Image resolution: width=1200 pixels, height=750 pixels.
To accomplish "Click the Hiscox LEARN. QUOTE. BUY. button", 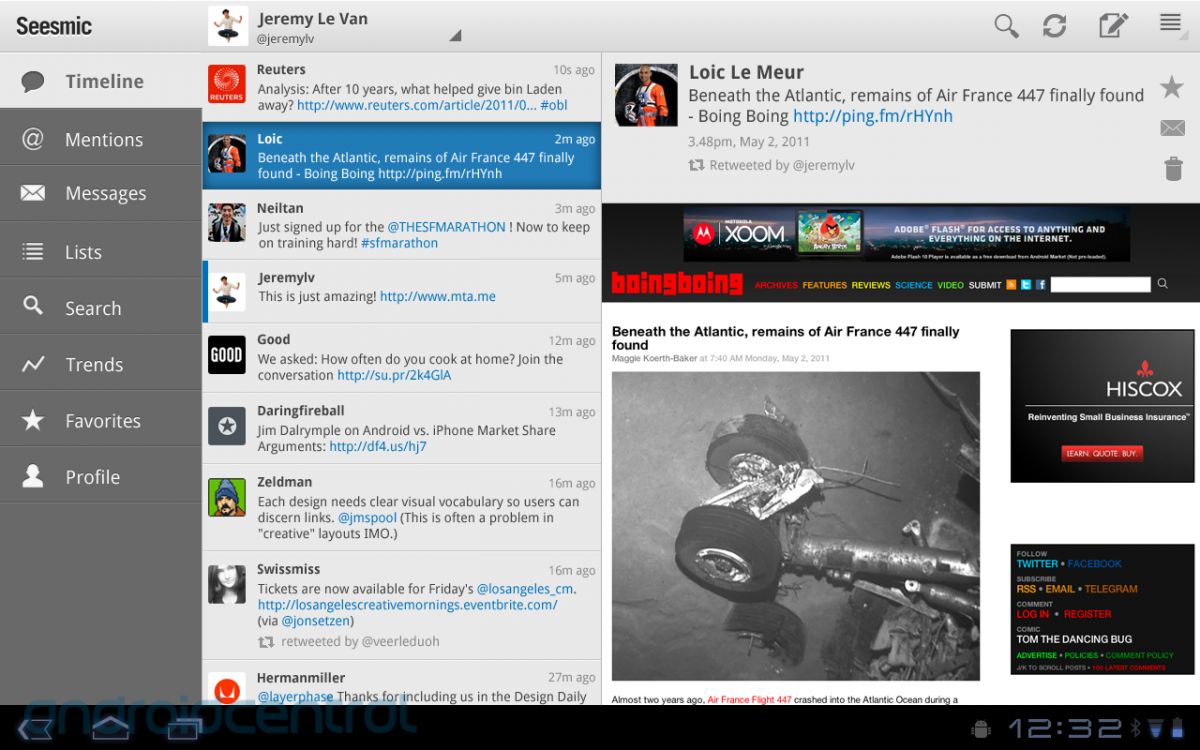I will pyautogui.click(x=1102, y=453).
